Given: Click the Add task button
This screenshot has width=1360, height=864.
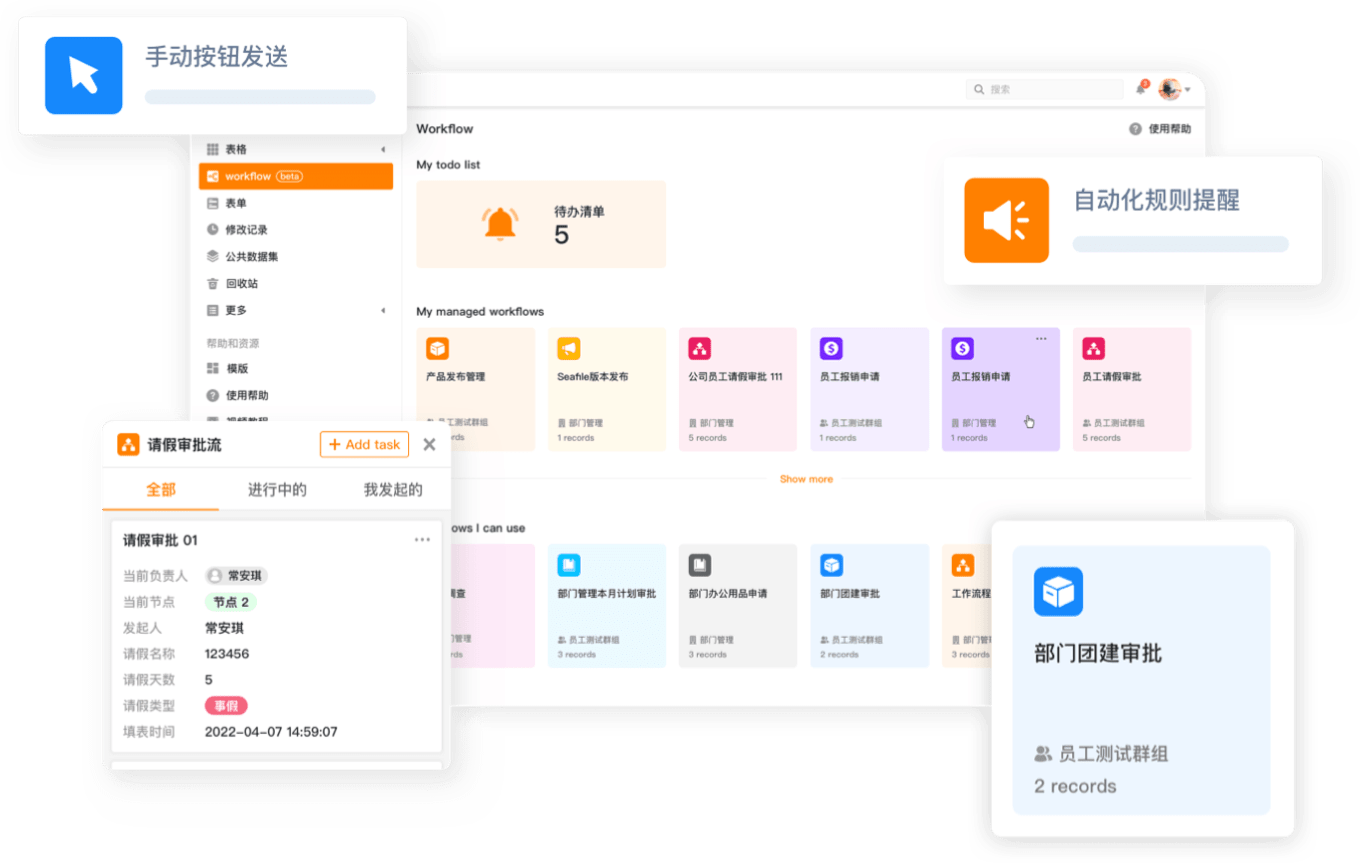Looking at the screenshot, I should pos(364,445).
